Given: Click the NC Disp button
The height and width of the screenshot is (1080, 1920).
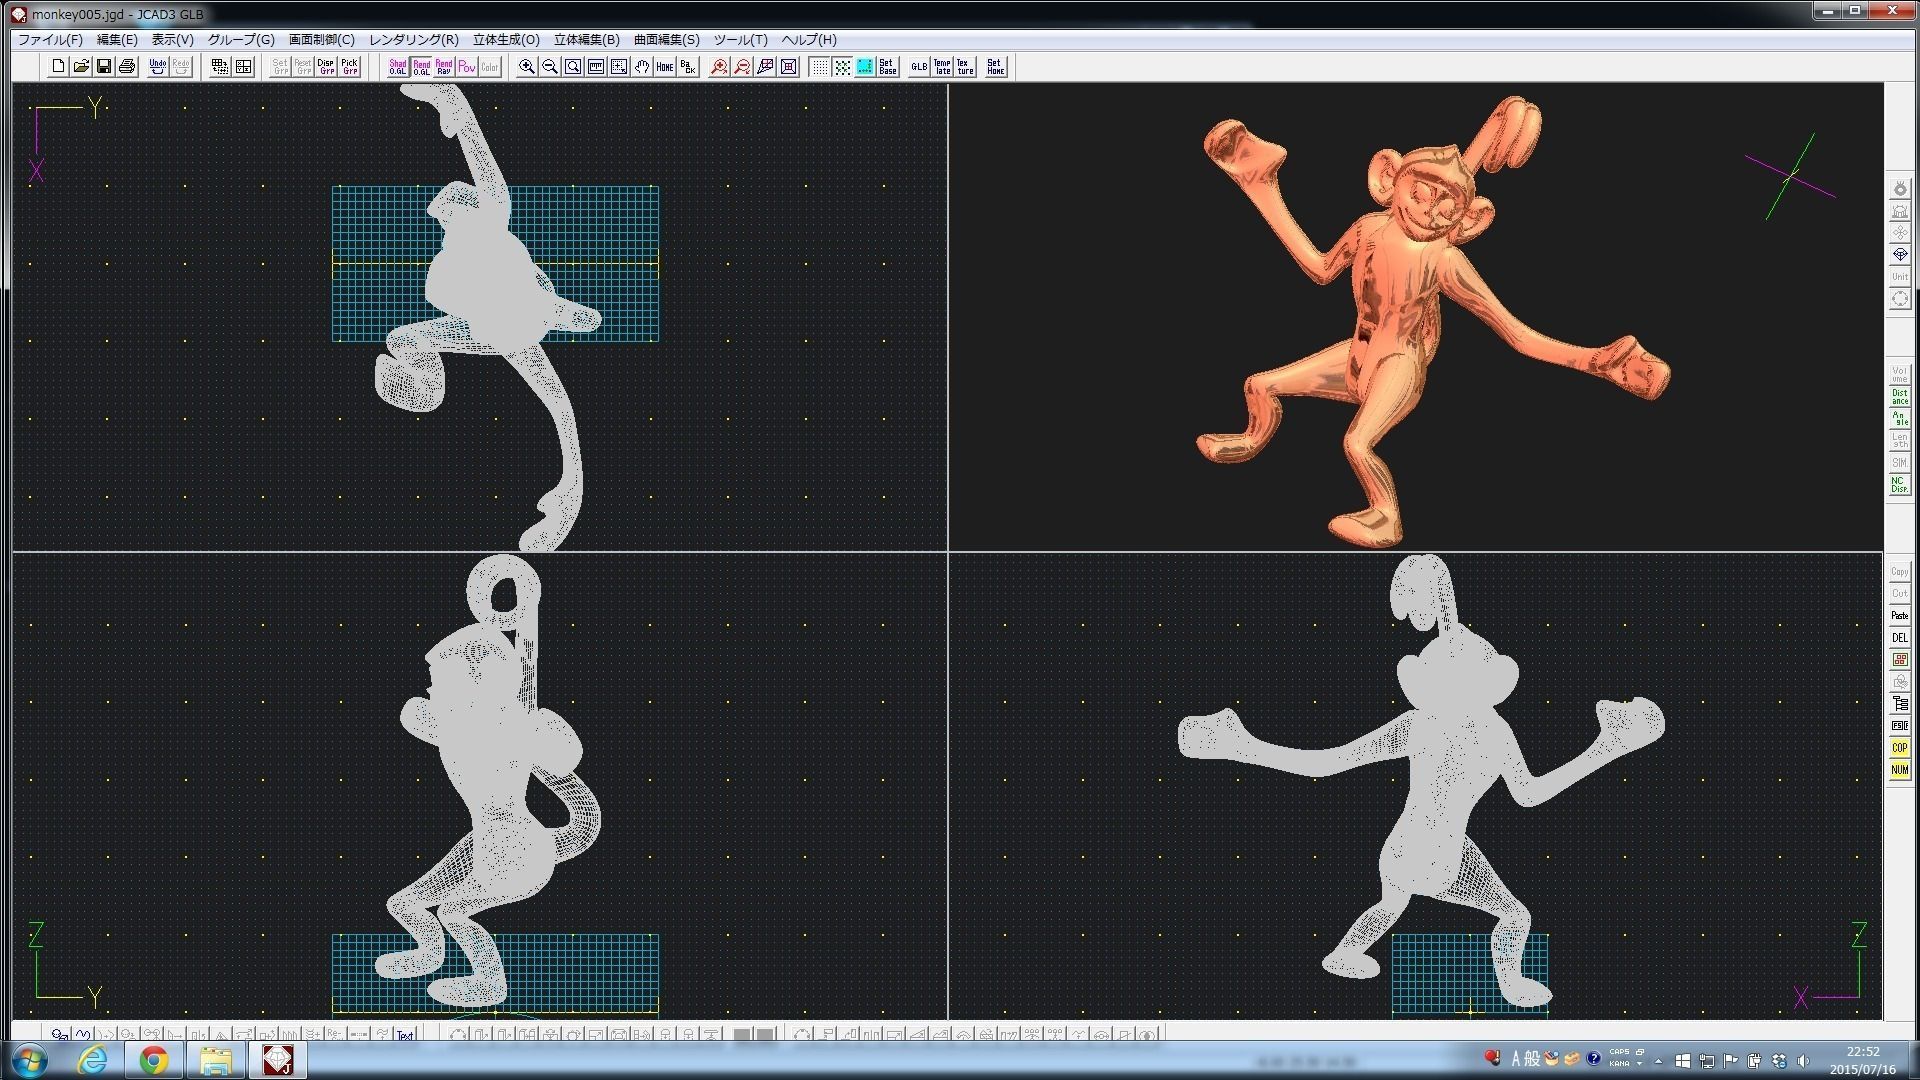Looking at the screenshot, I should [x=1899, y=485].
